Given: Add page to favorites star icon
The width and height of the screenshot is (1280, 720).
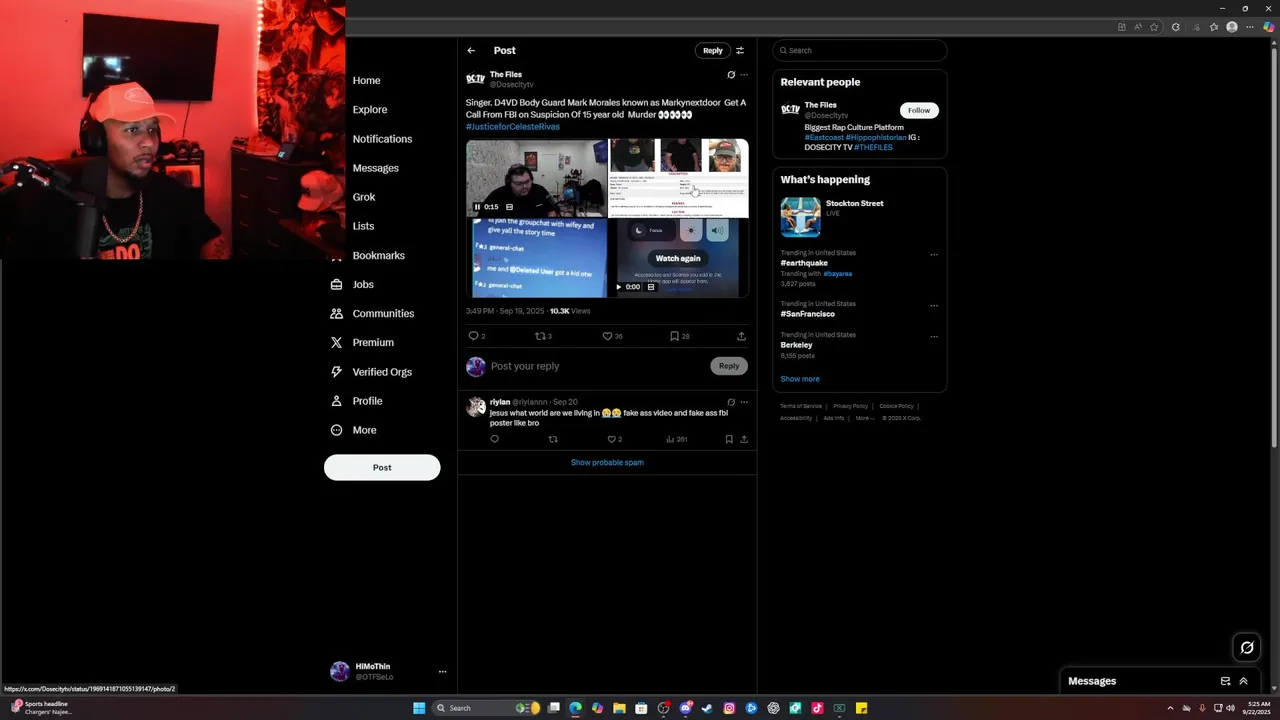Looking at the screenshot, I should 1154,27.
